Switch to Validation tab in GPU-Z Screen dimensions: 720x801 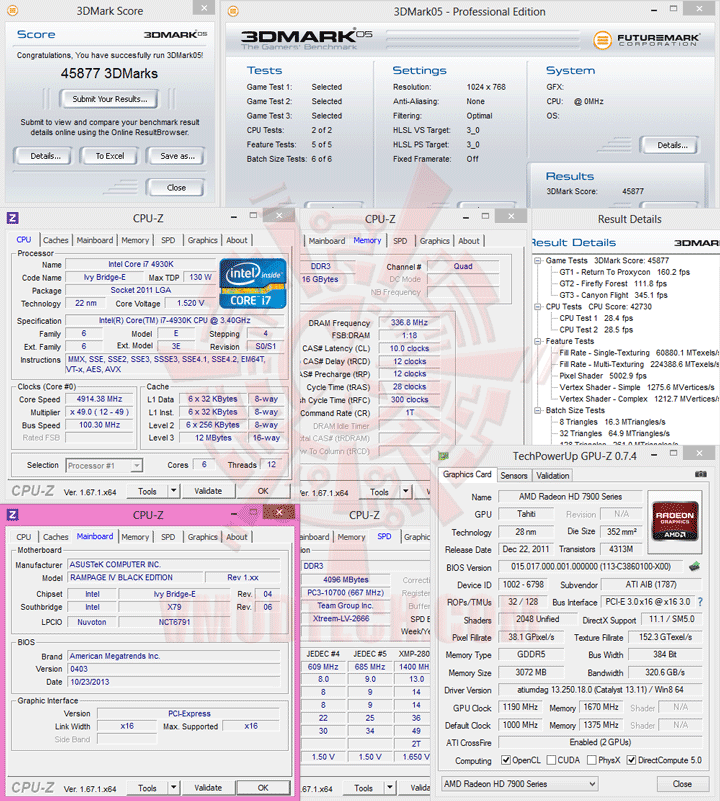click(x=552, y=476)
